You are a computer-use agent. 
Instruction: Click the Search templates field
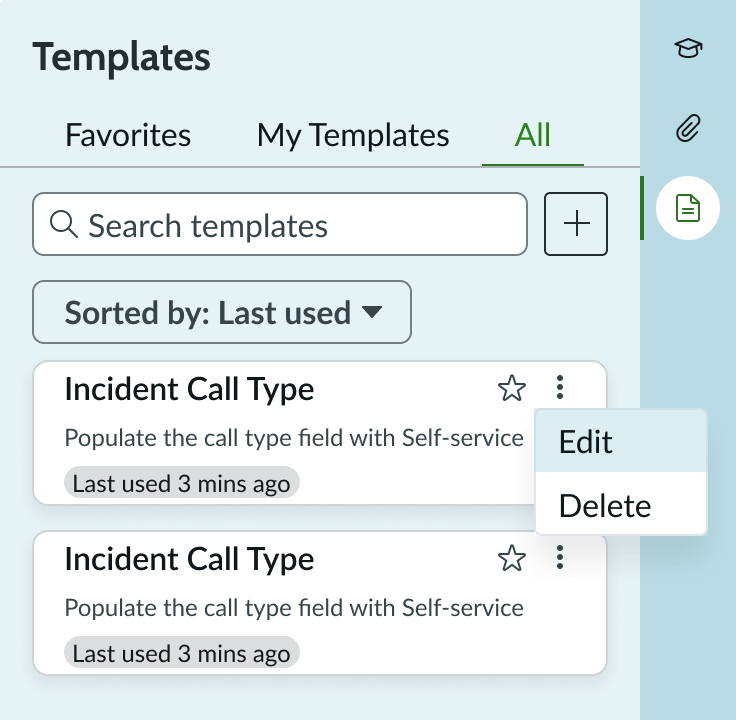click(x=280, y=224)
